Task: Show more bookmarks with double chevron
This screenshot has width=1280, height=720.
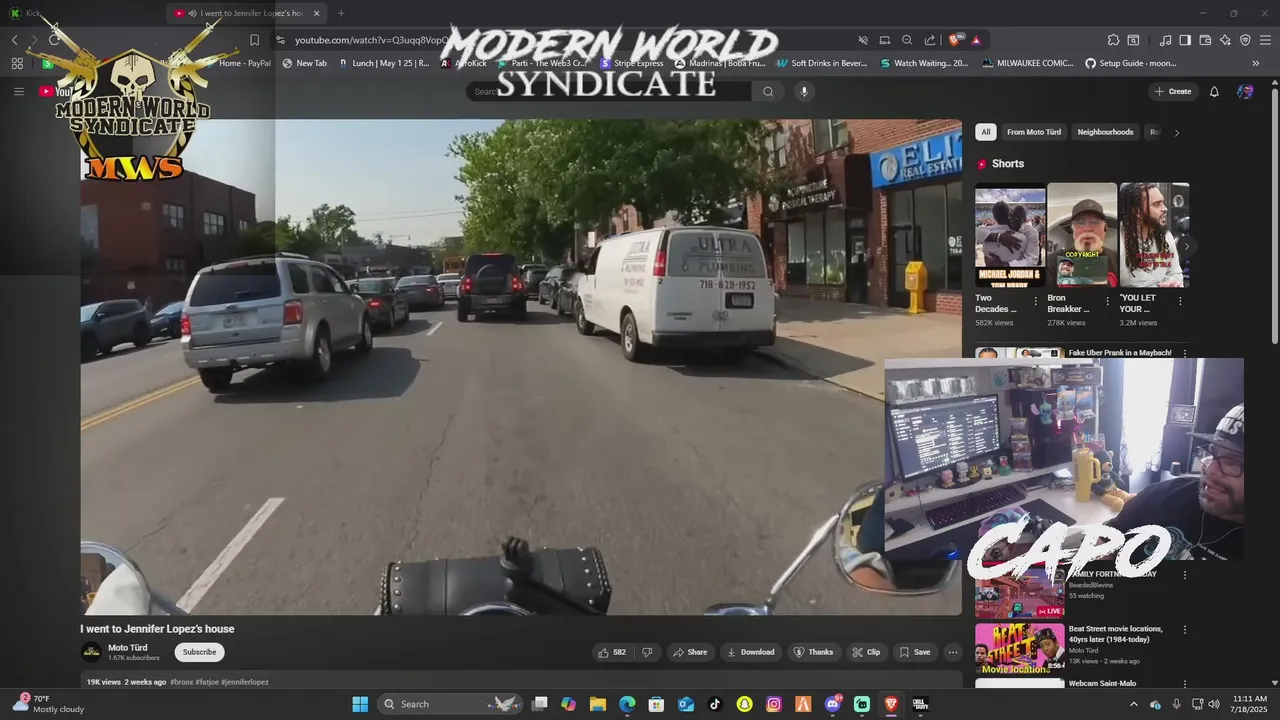Action: (1256, 63)
